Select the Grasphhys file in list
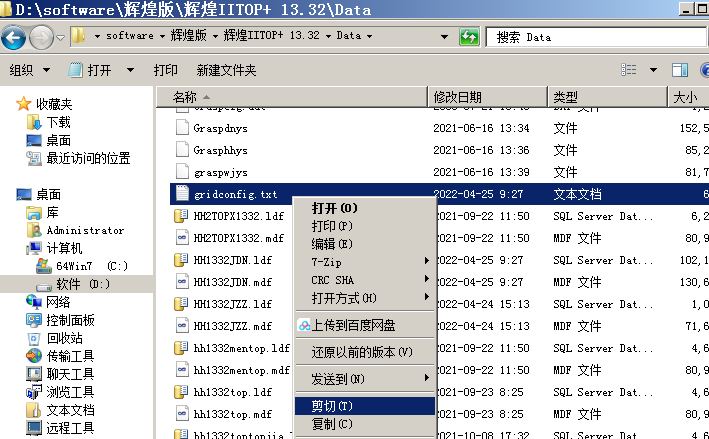The width and height of the screenshot is (709, 439). pyautogui.click(x=220, y=150)
